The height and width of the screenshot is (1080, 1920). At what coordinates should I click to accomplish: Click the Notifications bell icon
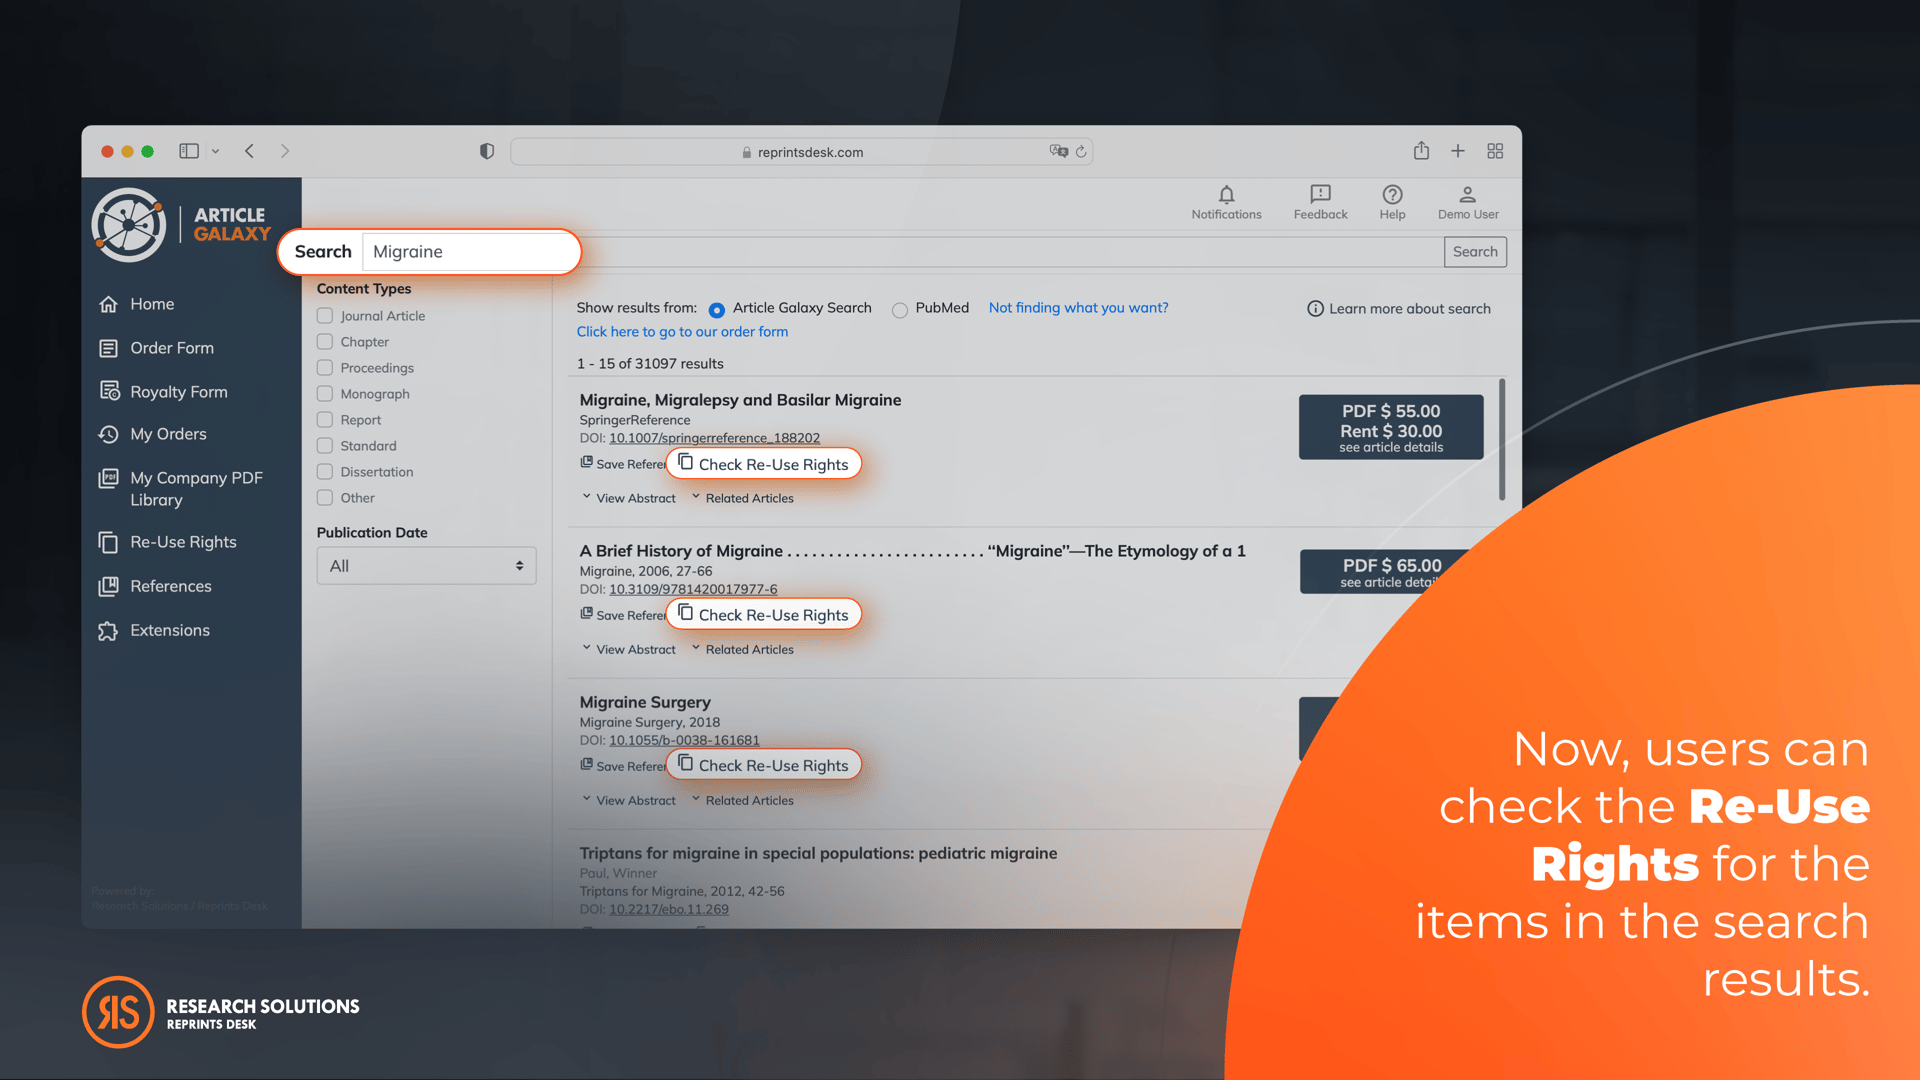[x=1222, y=194]
